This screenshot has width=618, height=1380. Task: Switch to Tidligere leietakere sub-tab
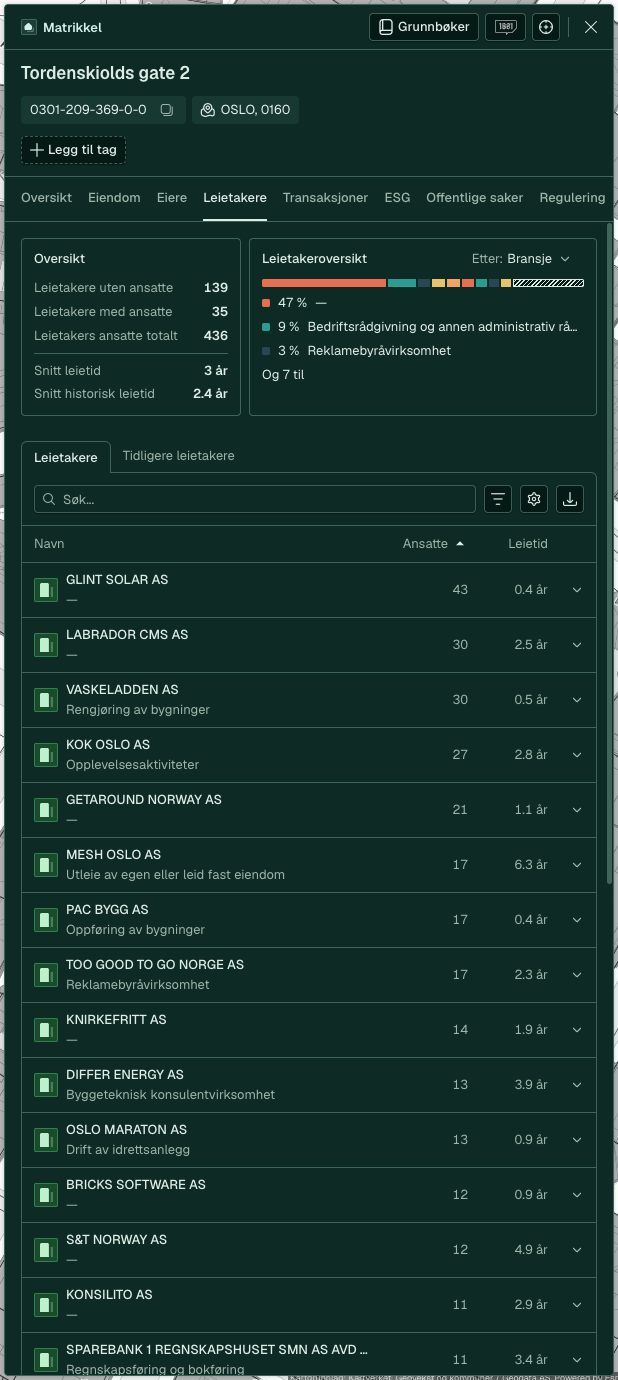178,456
